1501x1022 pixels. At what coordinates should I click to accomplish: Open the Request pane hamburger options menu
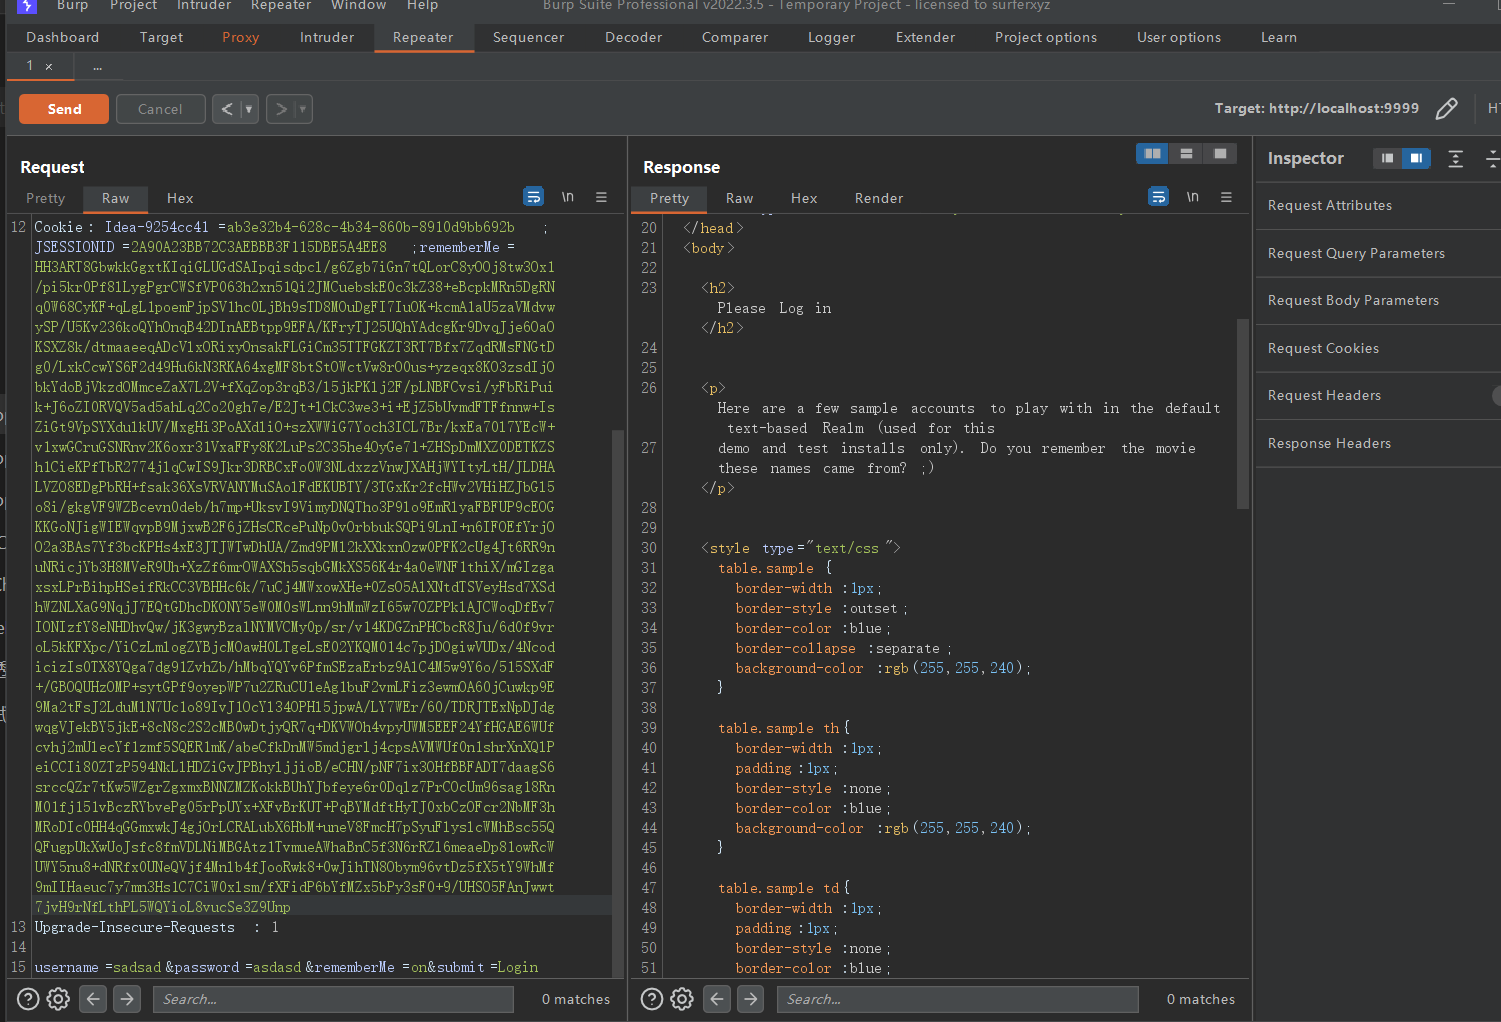(601, 197)
